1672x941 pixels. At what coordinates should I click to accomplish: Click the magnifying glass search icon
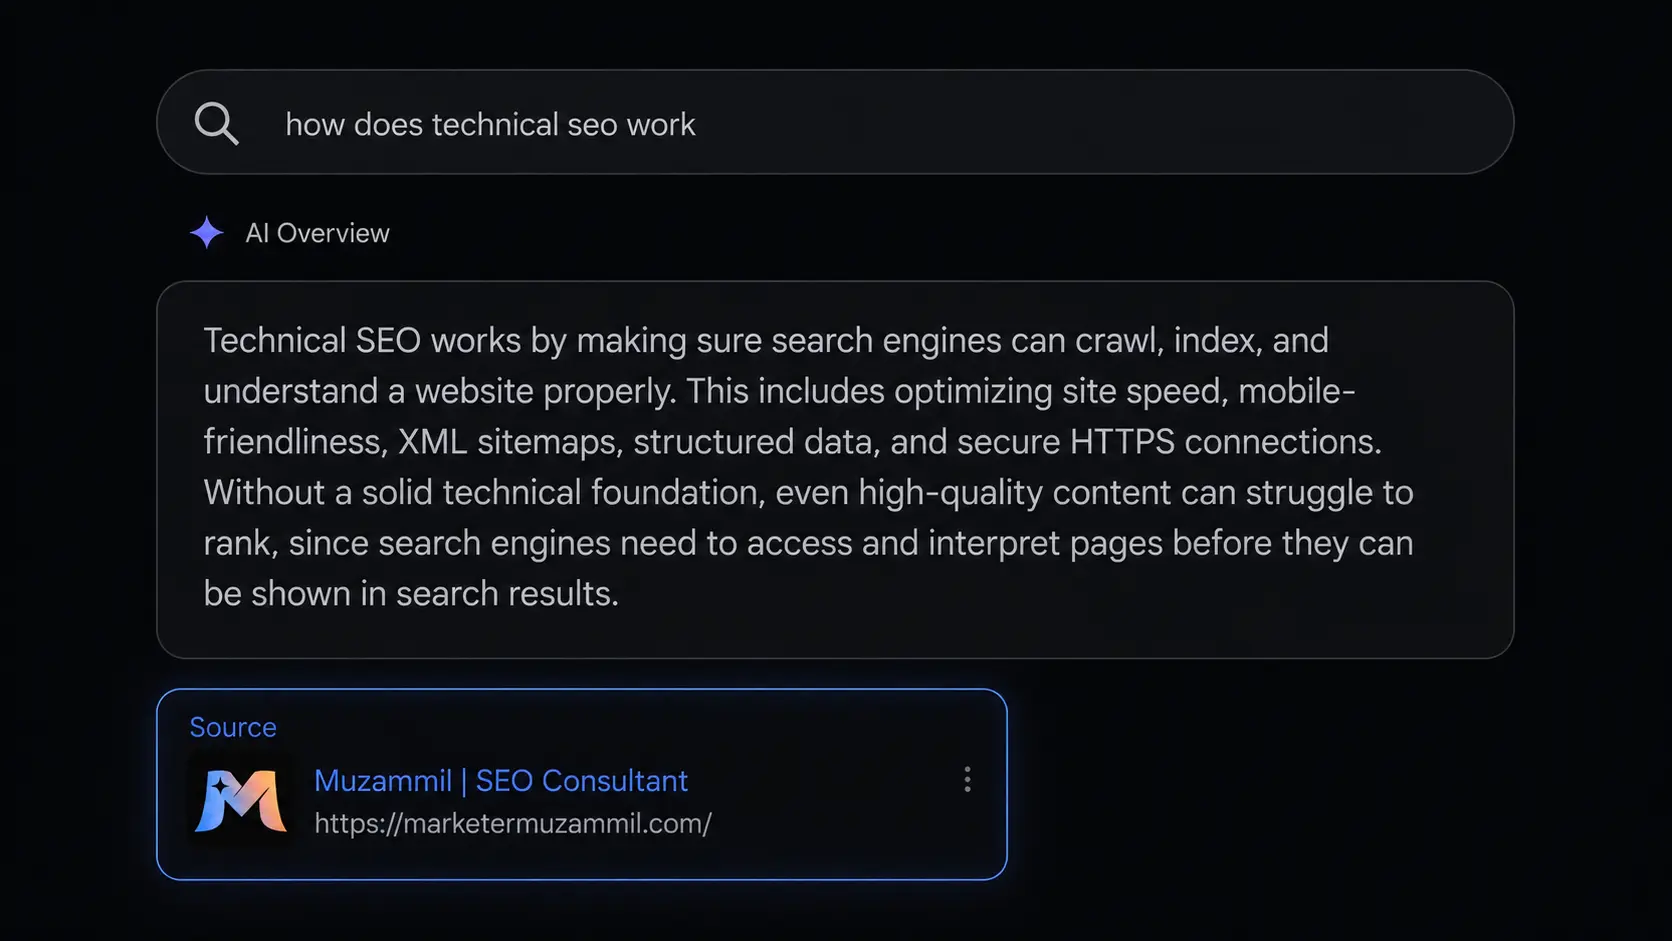click(x=216, y=124)
